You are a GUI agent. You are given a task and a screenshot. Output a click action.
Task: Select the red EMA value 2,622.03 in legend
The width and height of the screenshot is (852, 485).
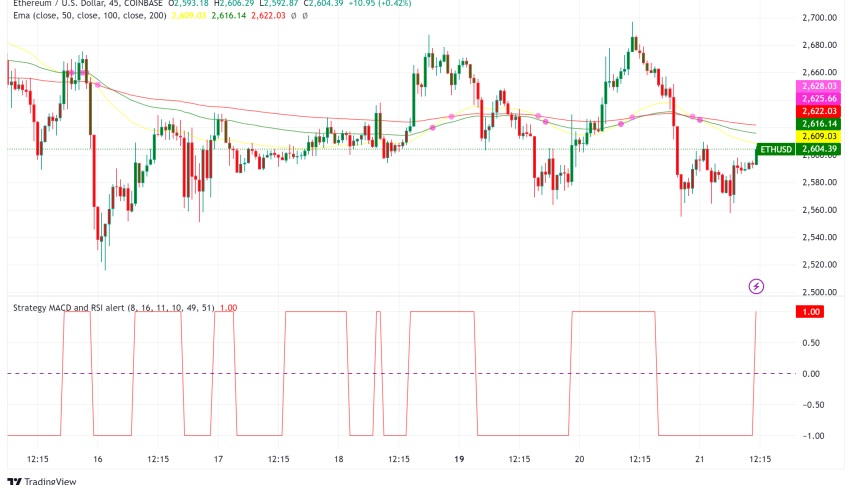click(268, 16)
